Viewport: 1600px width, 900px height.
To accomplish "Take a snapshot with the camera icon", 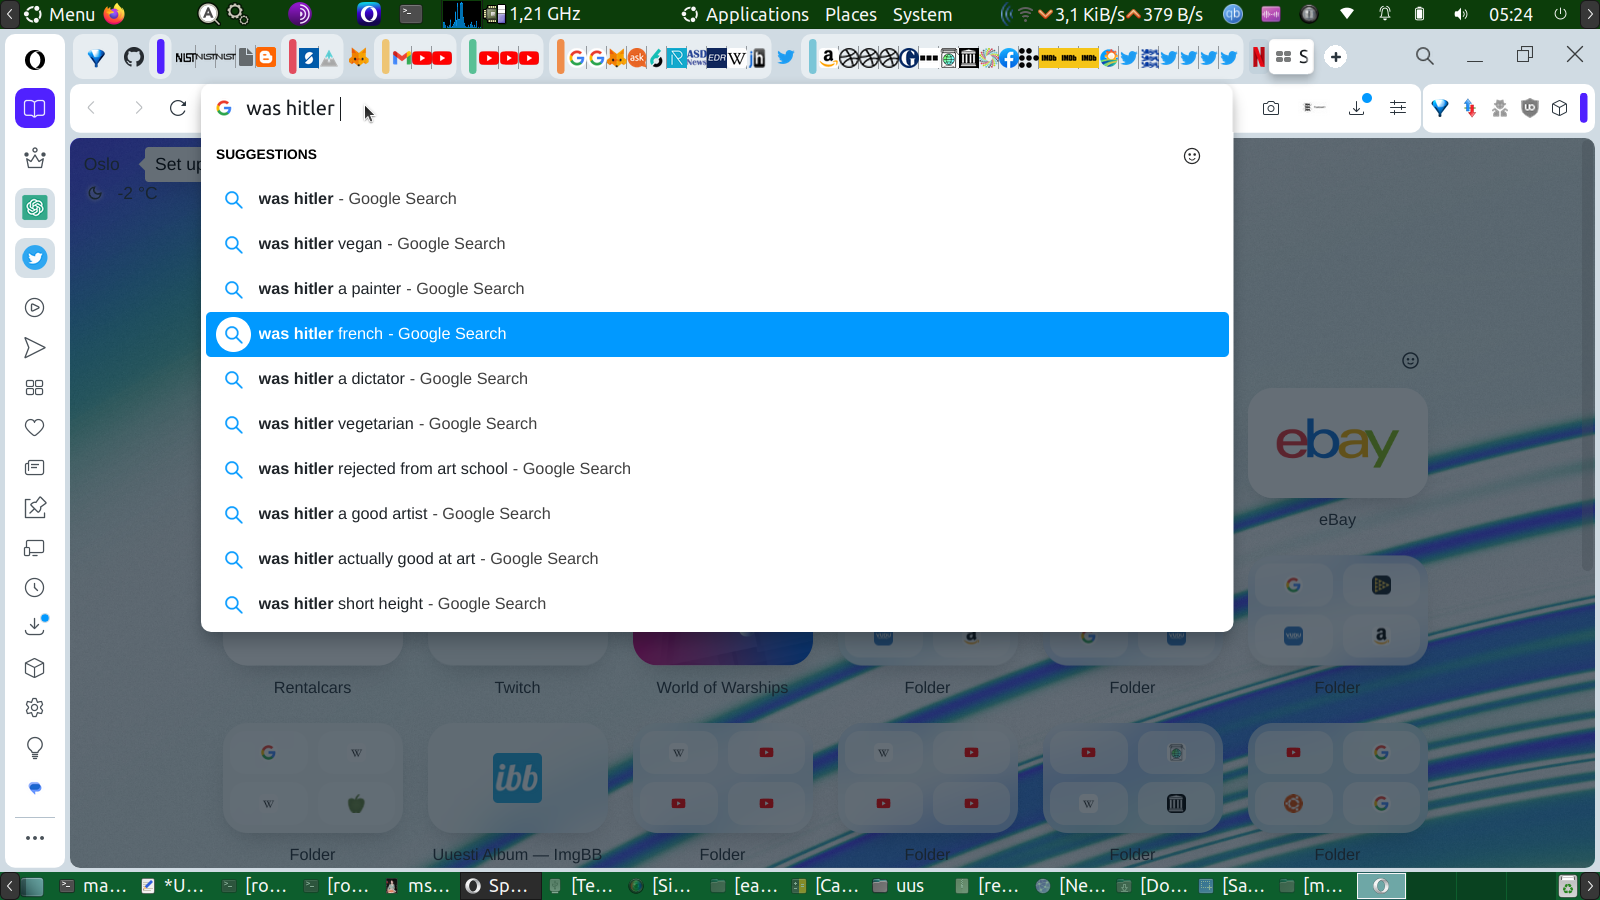I will (1271, 108).
